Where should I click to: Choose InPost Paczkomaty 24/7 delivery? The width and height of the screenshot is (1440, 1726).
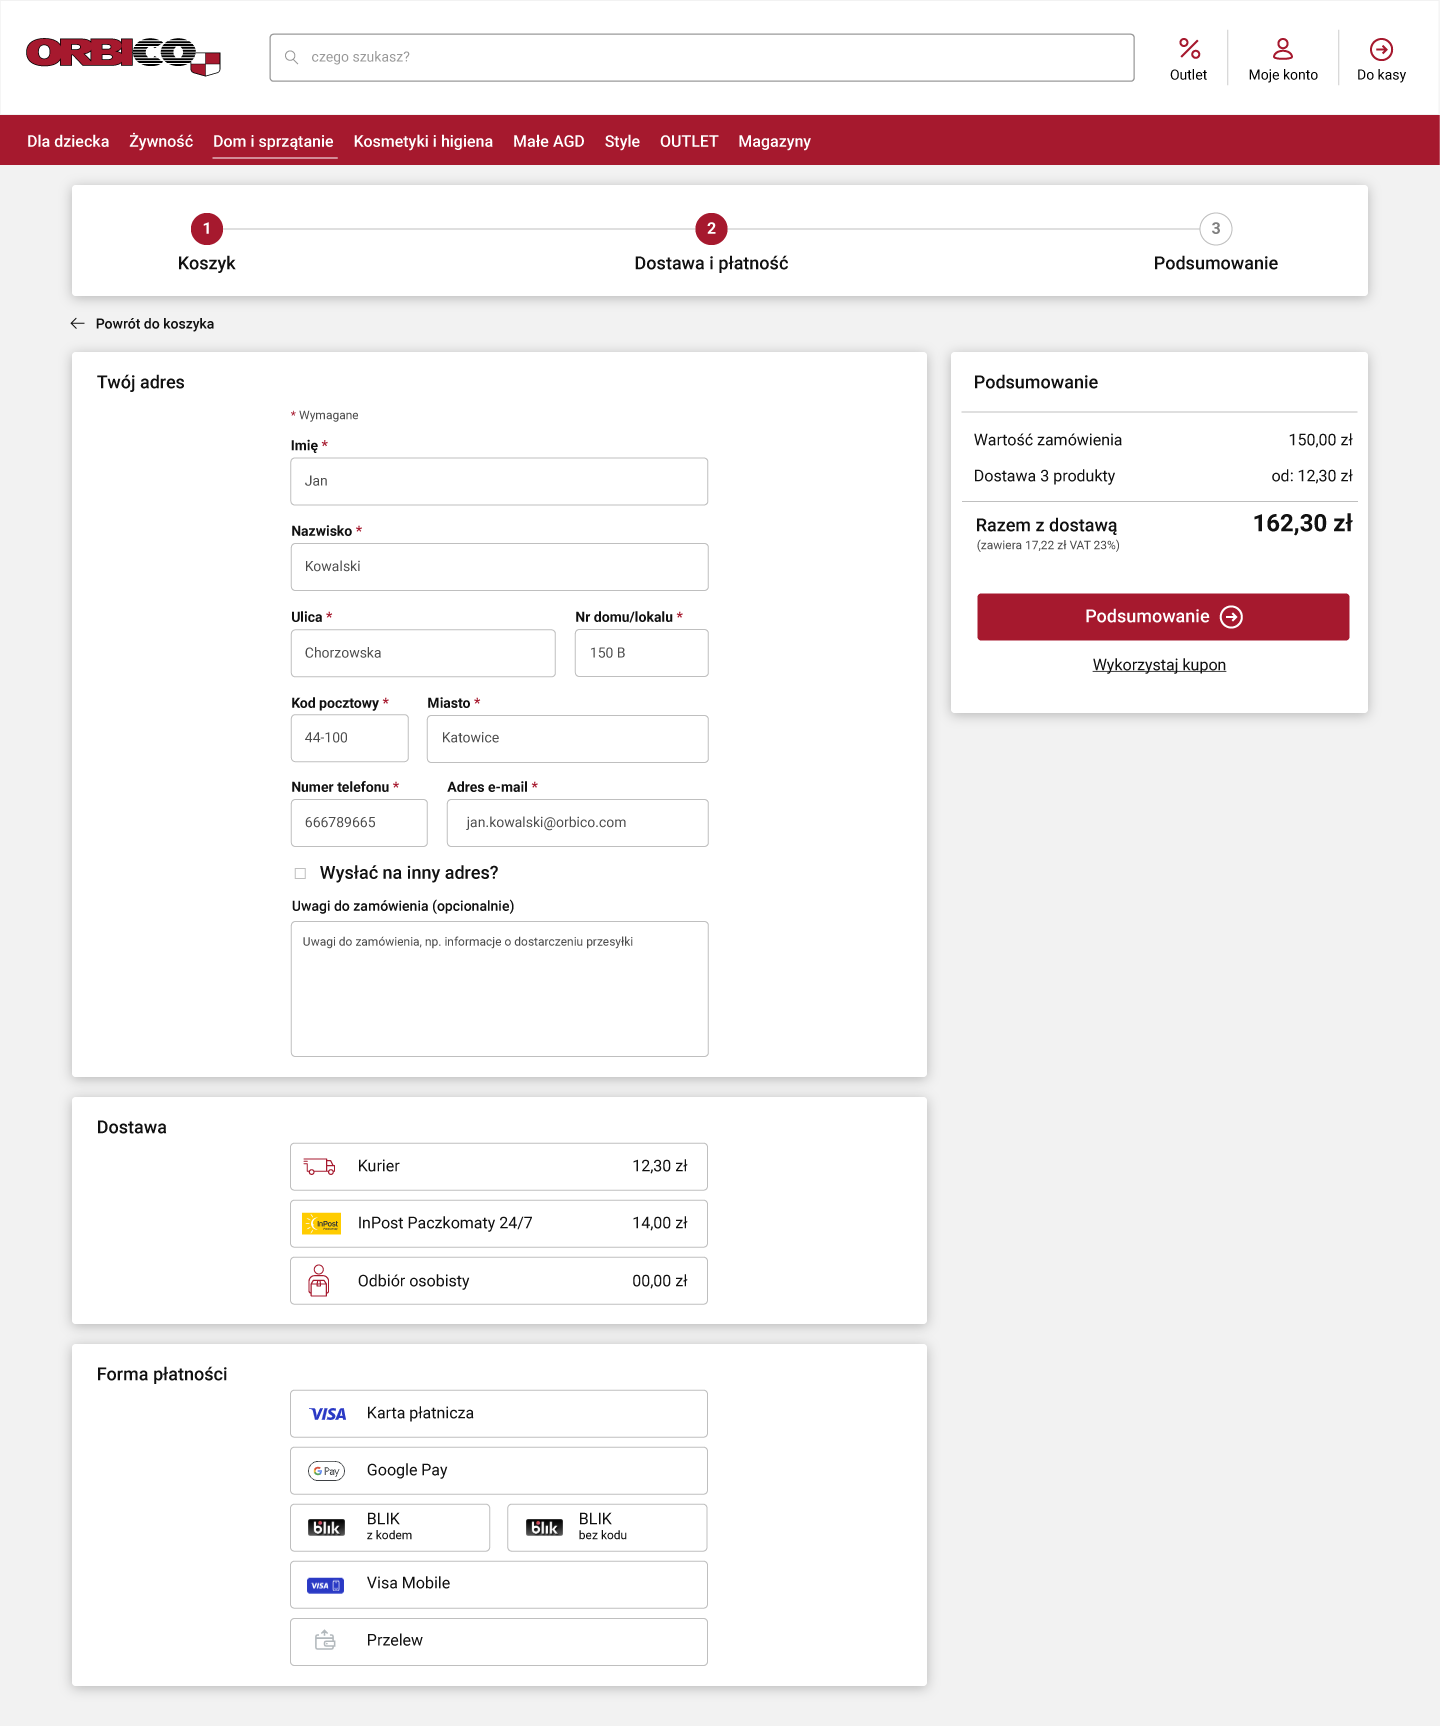498,1223
